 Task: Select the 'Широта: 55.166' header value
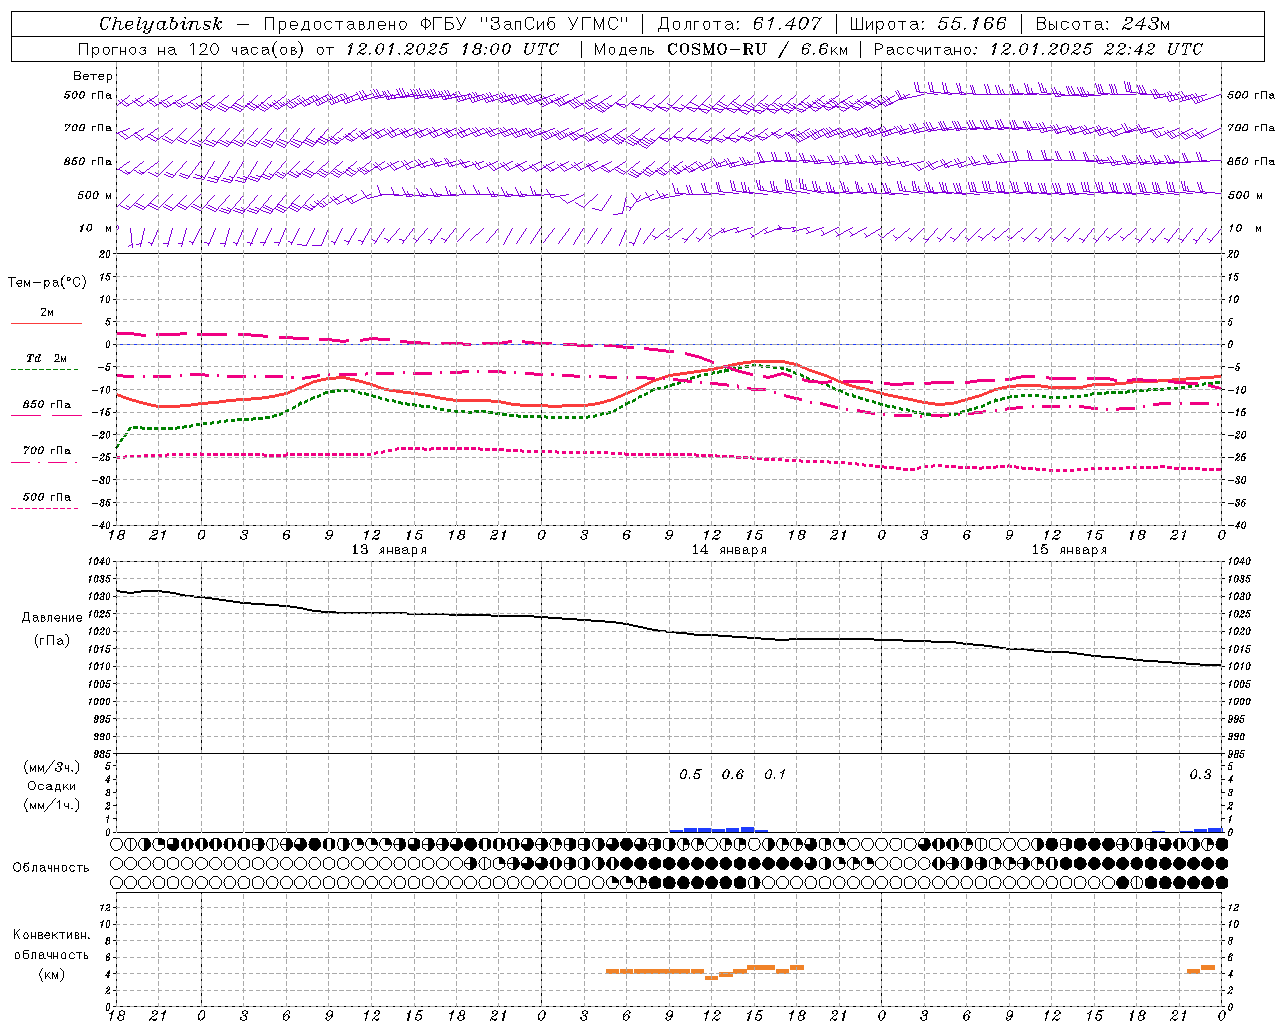[x=927, y=24]
